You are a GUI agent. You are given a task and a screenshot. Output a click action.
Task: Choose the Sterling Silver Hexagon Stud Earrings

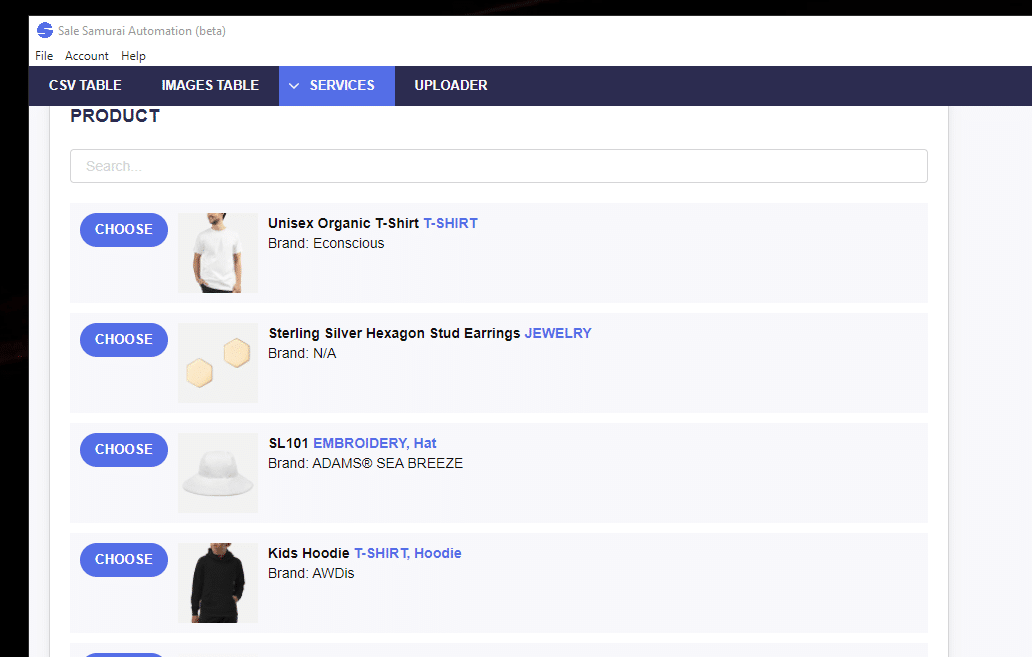(124, 340)
